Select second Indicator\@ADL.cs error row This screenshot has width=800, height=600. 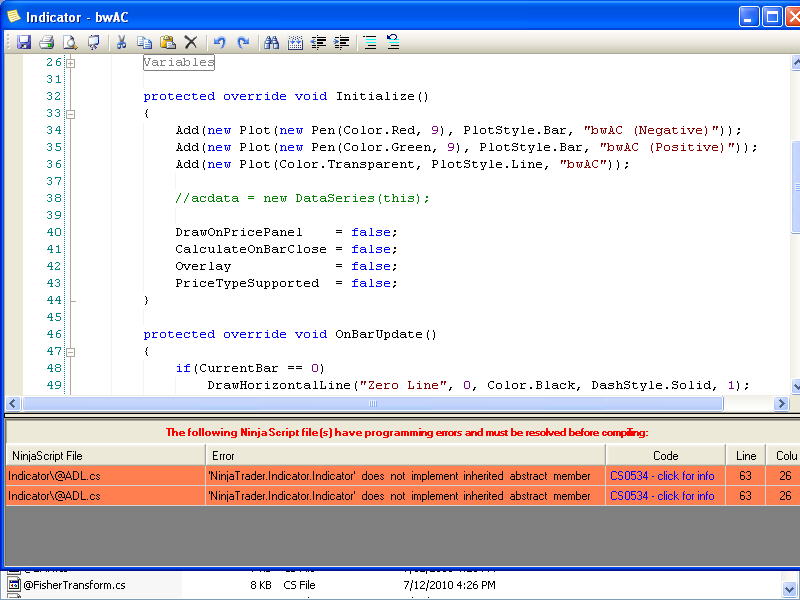(x=403, y=495)
